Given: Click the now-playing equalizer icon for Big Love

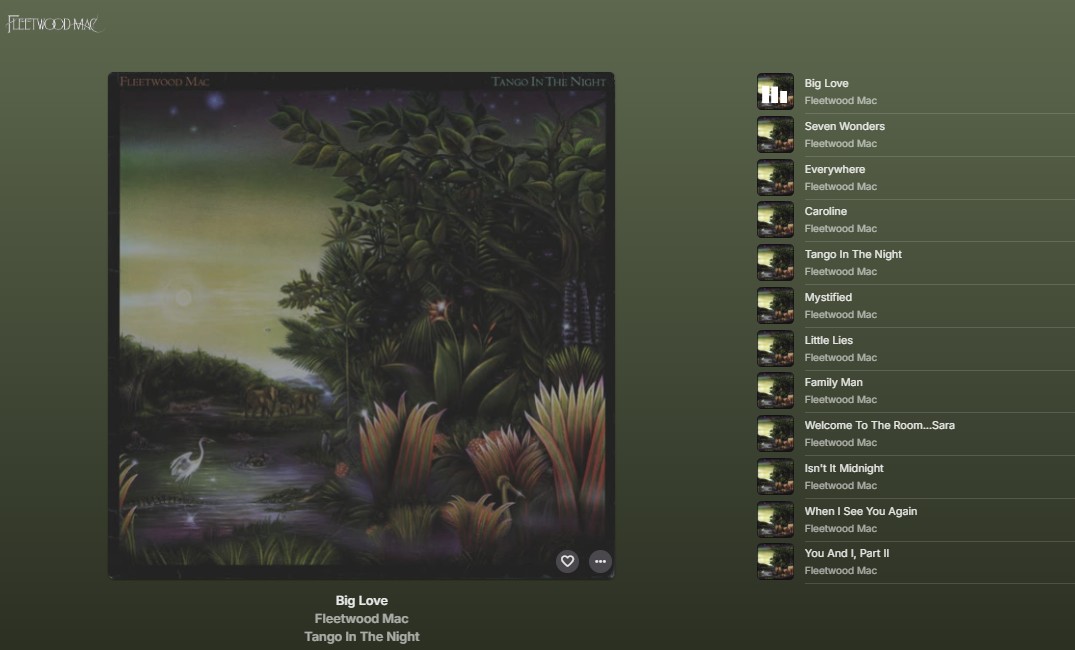Looking at the screenshot, I should 775,92.
